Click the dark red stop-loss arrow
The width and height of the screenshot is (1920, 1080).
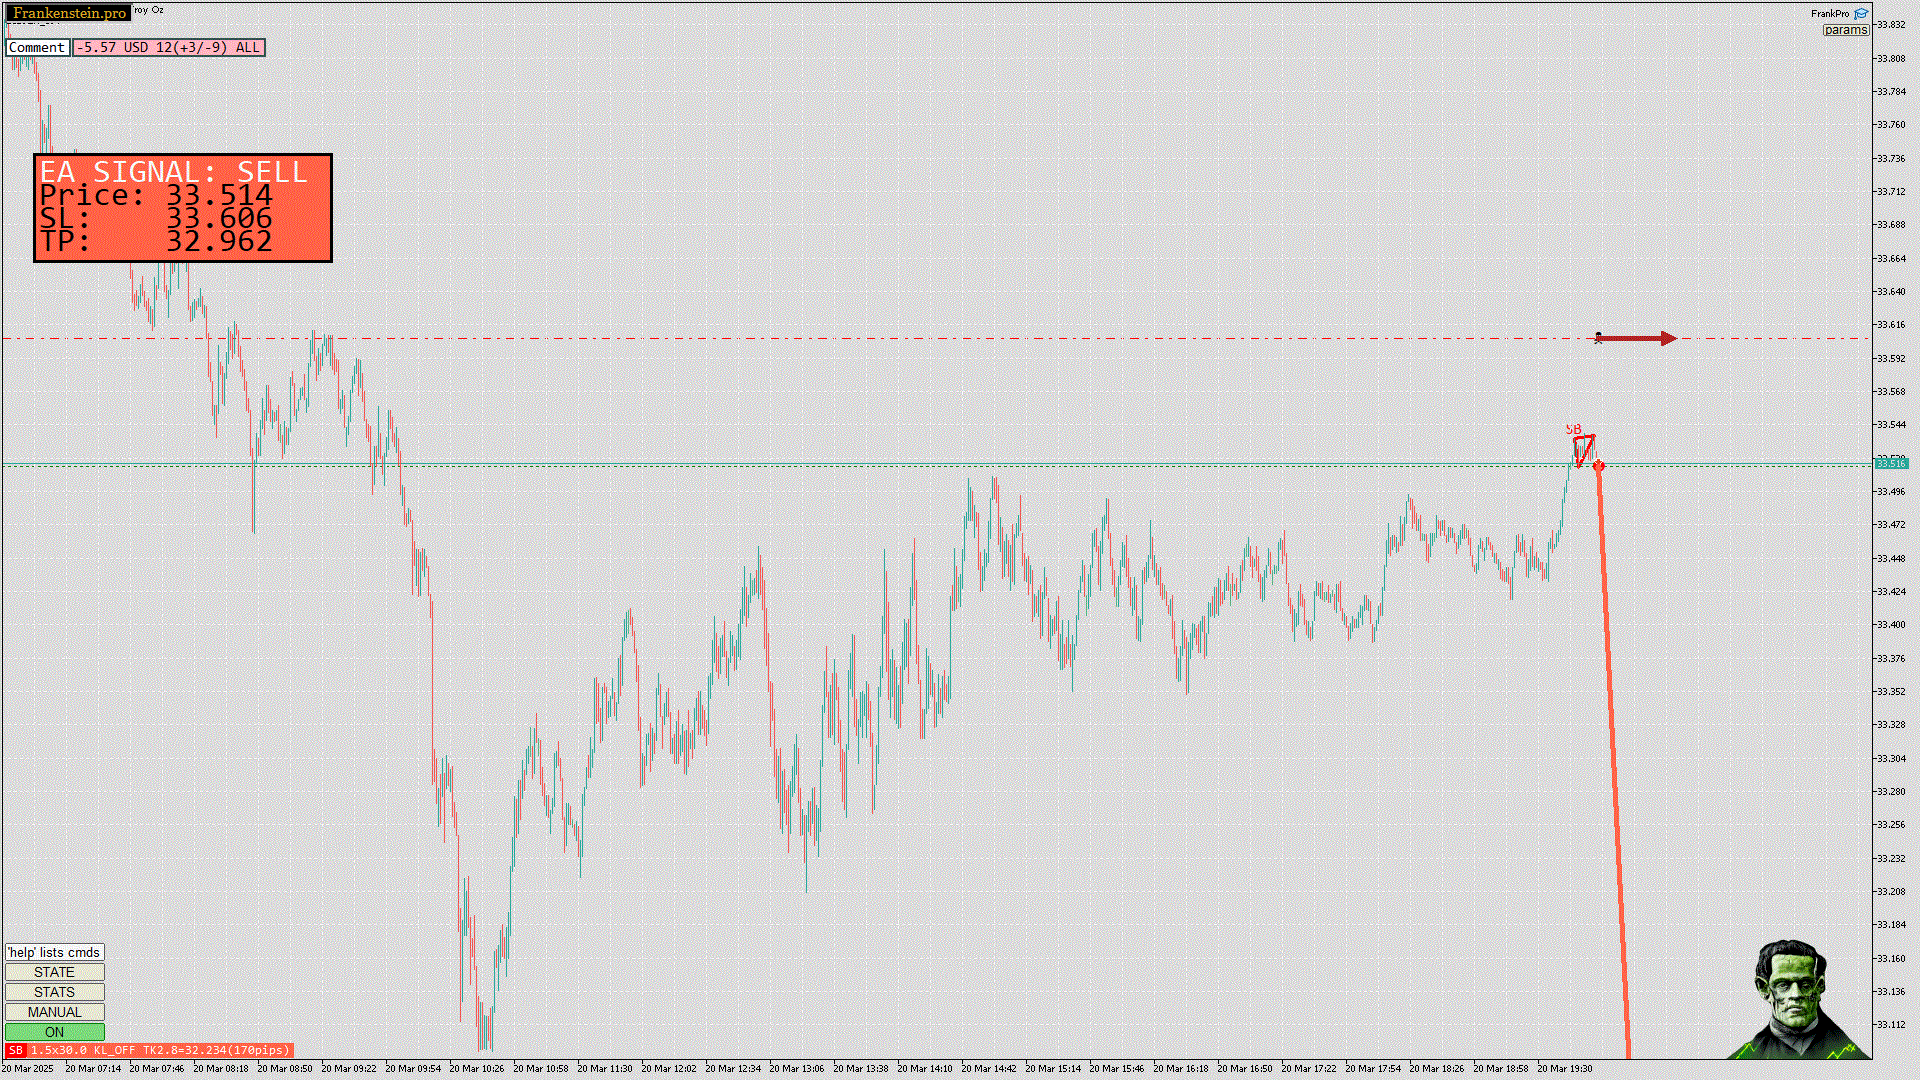coord(1640,339)
